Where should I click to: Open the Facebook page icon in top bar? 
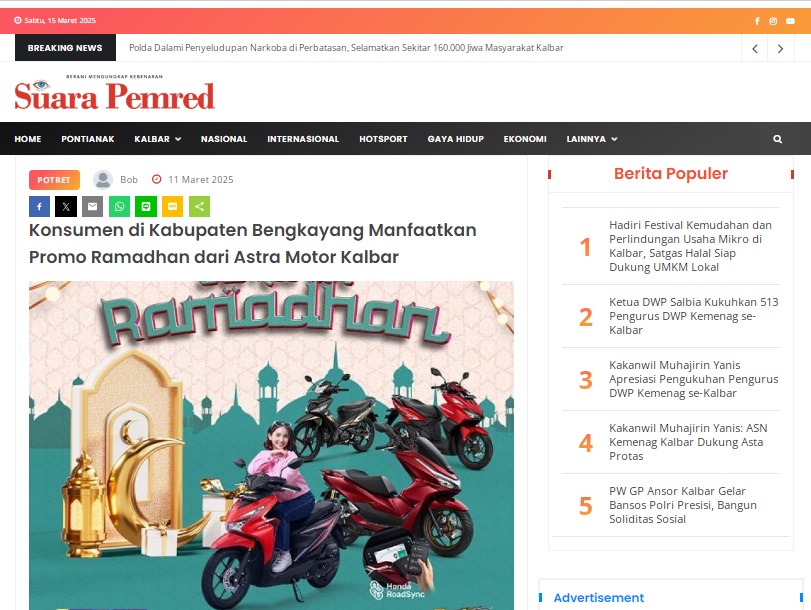coord(757,21)
